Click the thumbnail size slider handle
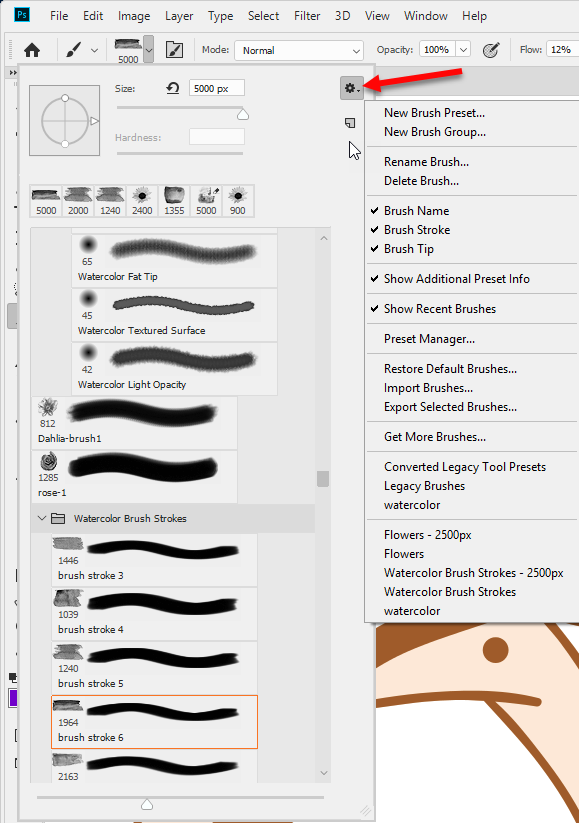This screenshot has width=579, height=823. click(147, 804)
